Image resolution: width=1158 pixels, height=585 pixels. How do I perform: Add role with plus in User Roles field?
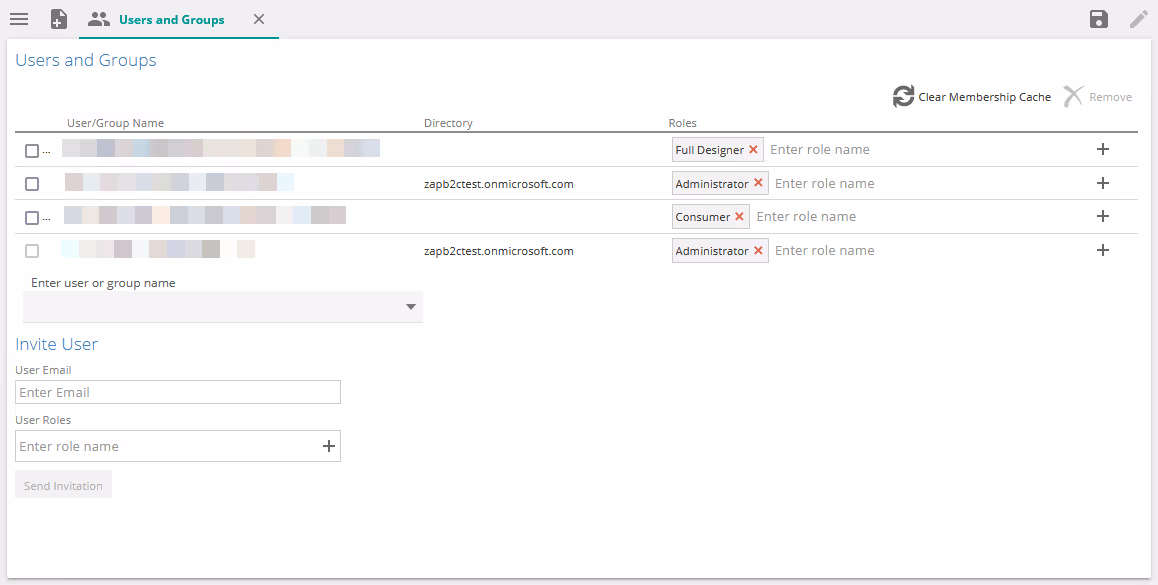328,446
